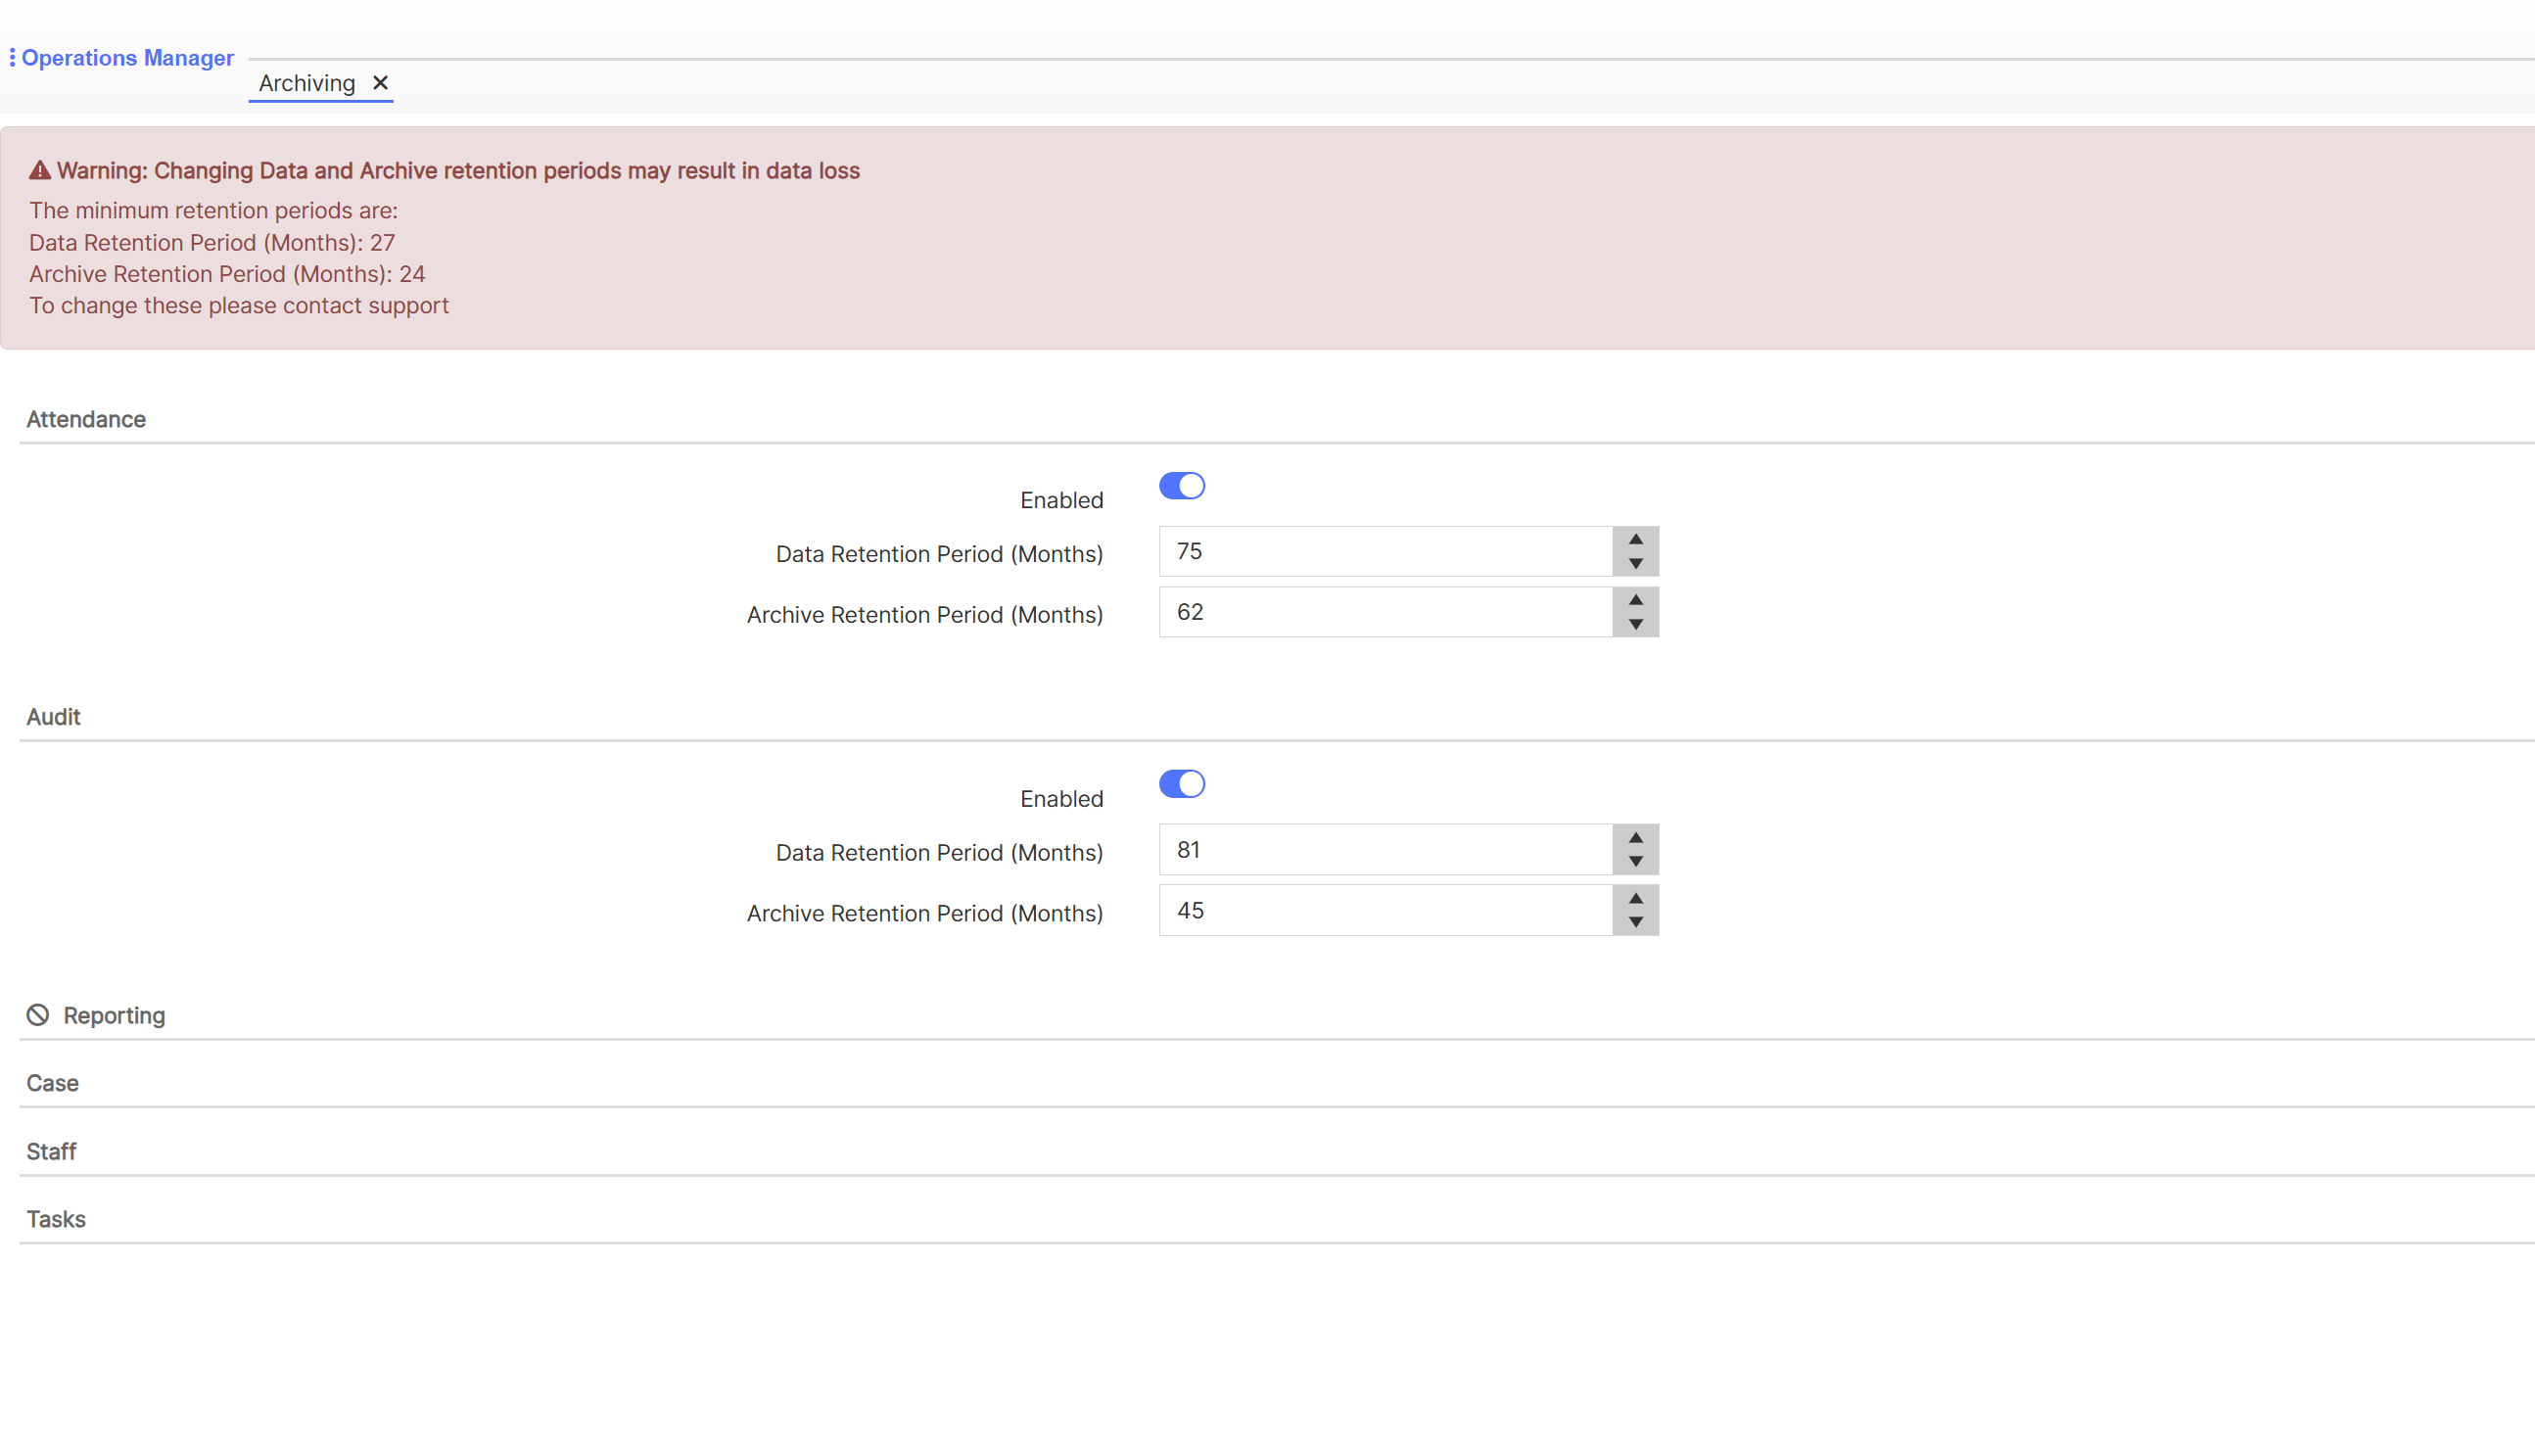Click the Operations Manager link
This screenshot has height=1456, width=2535.
128,57
